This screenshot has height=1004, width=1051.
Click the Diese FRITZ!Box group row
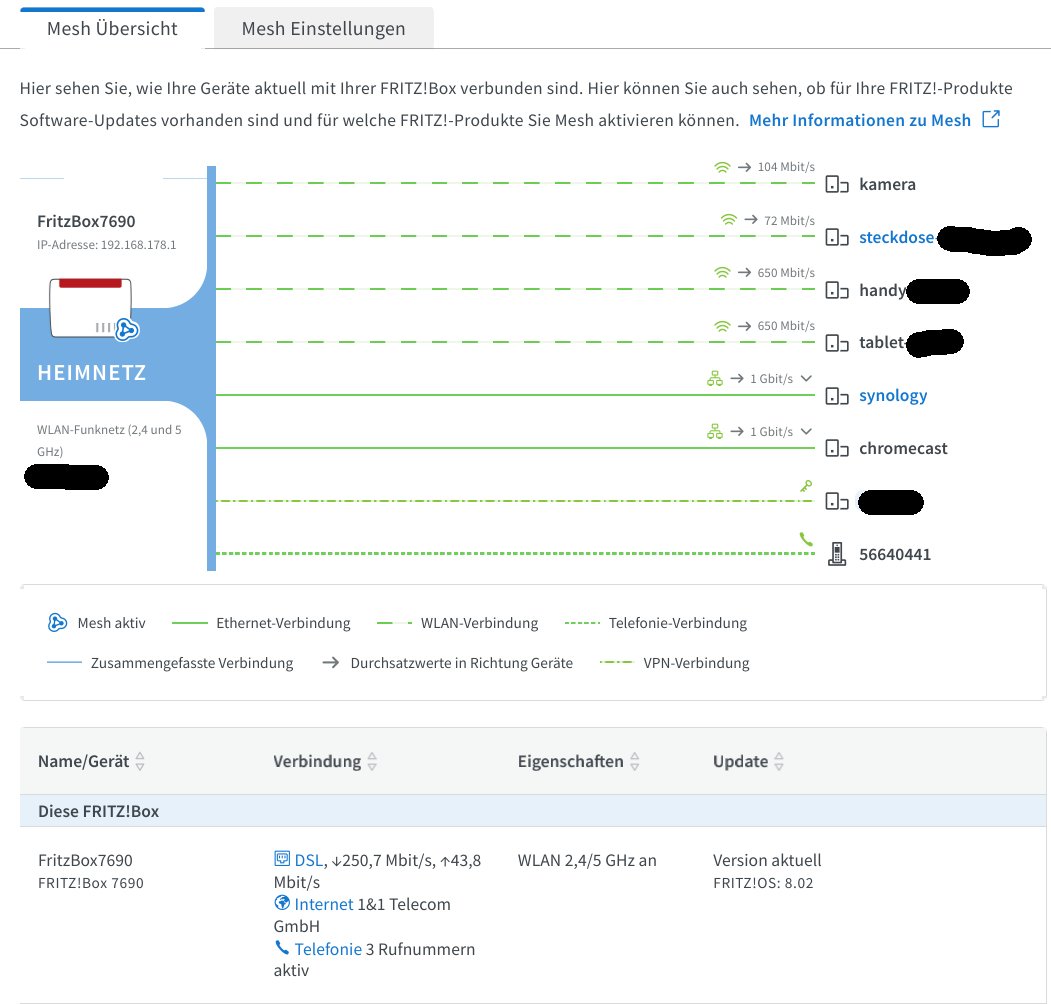click(533, 811)
